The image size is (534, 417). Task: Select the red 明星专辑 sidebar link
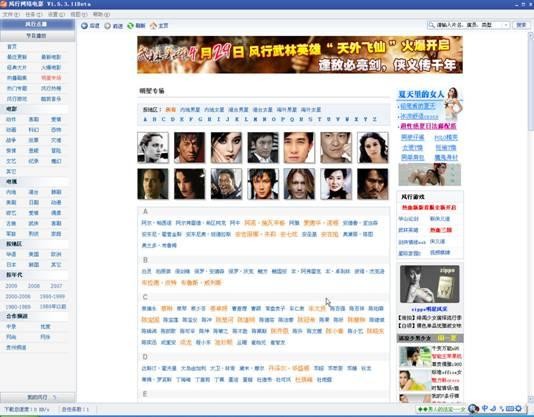pos(51,78)
